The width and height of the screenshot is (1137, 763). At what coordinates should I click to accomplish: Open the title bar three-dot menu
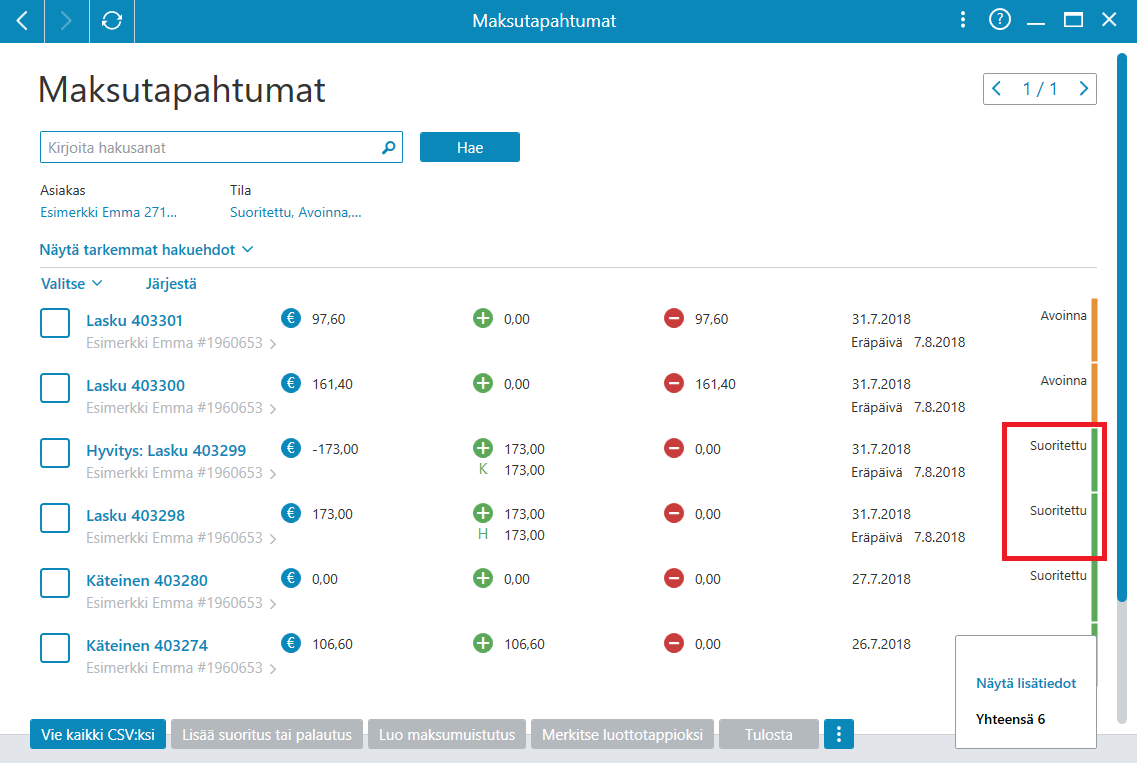tap(962, 20)
